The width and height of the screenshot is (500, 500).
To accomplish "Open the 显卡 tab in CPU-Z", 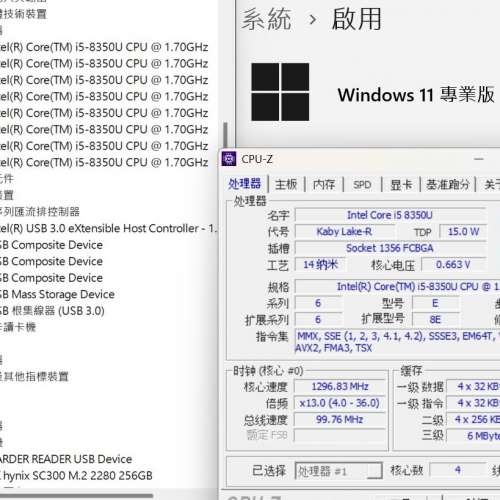I will 401,185.
